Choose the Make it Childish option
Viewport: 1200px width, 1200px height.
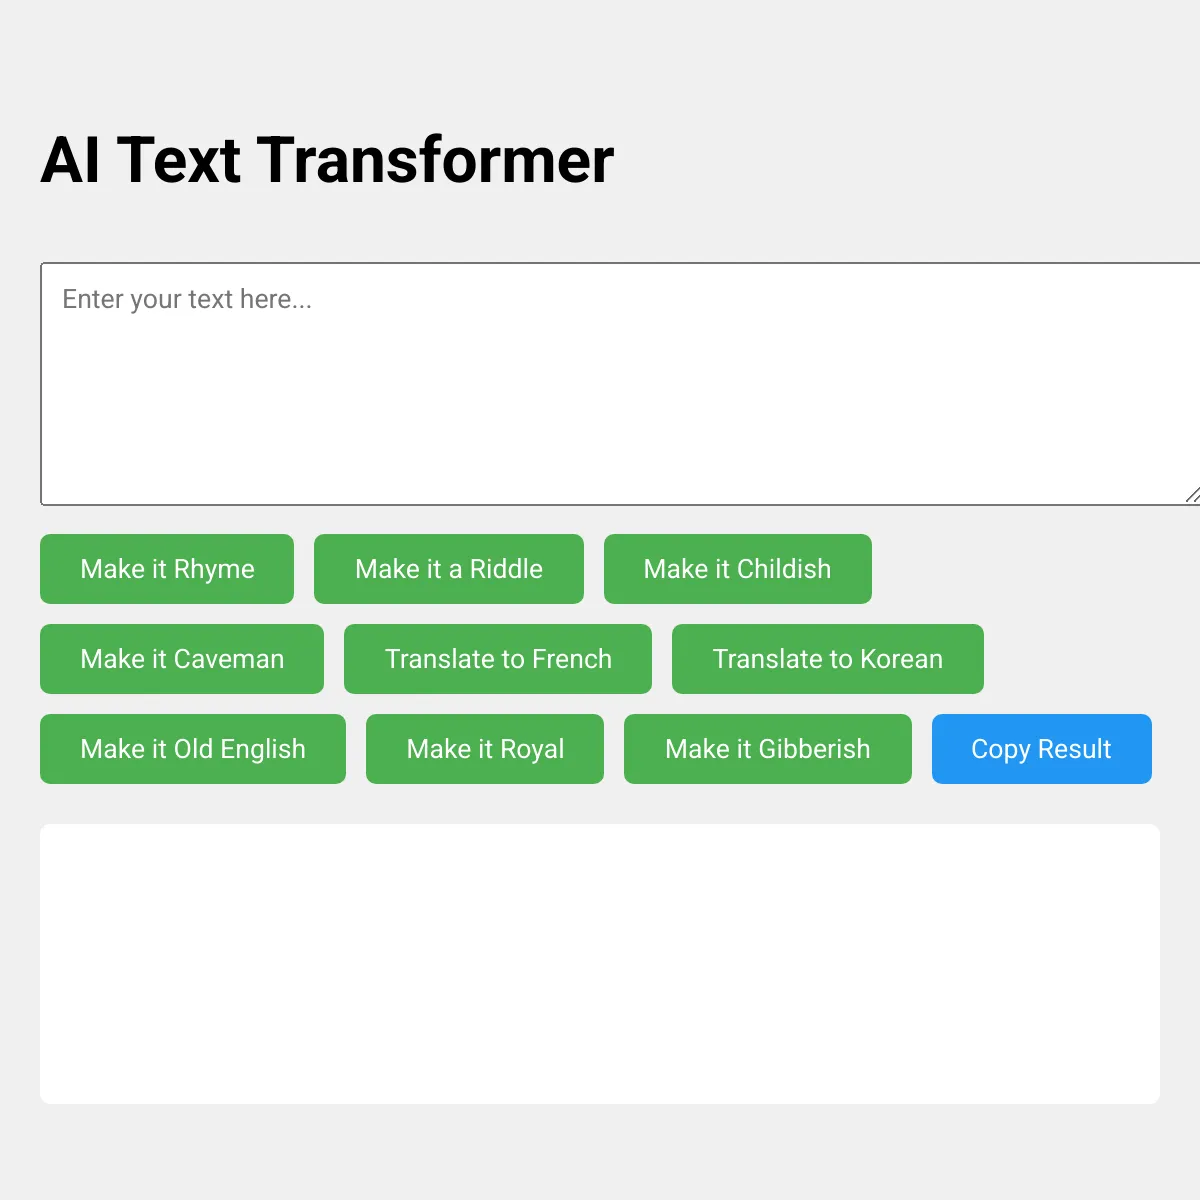pyautogui.click(x=738, y=569)
